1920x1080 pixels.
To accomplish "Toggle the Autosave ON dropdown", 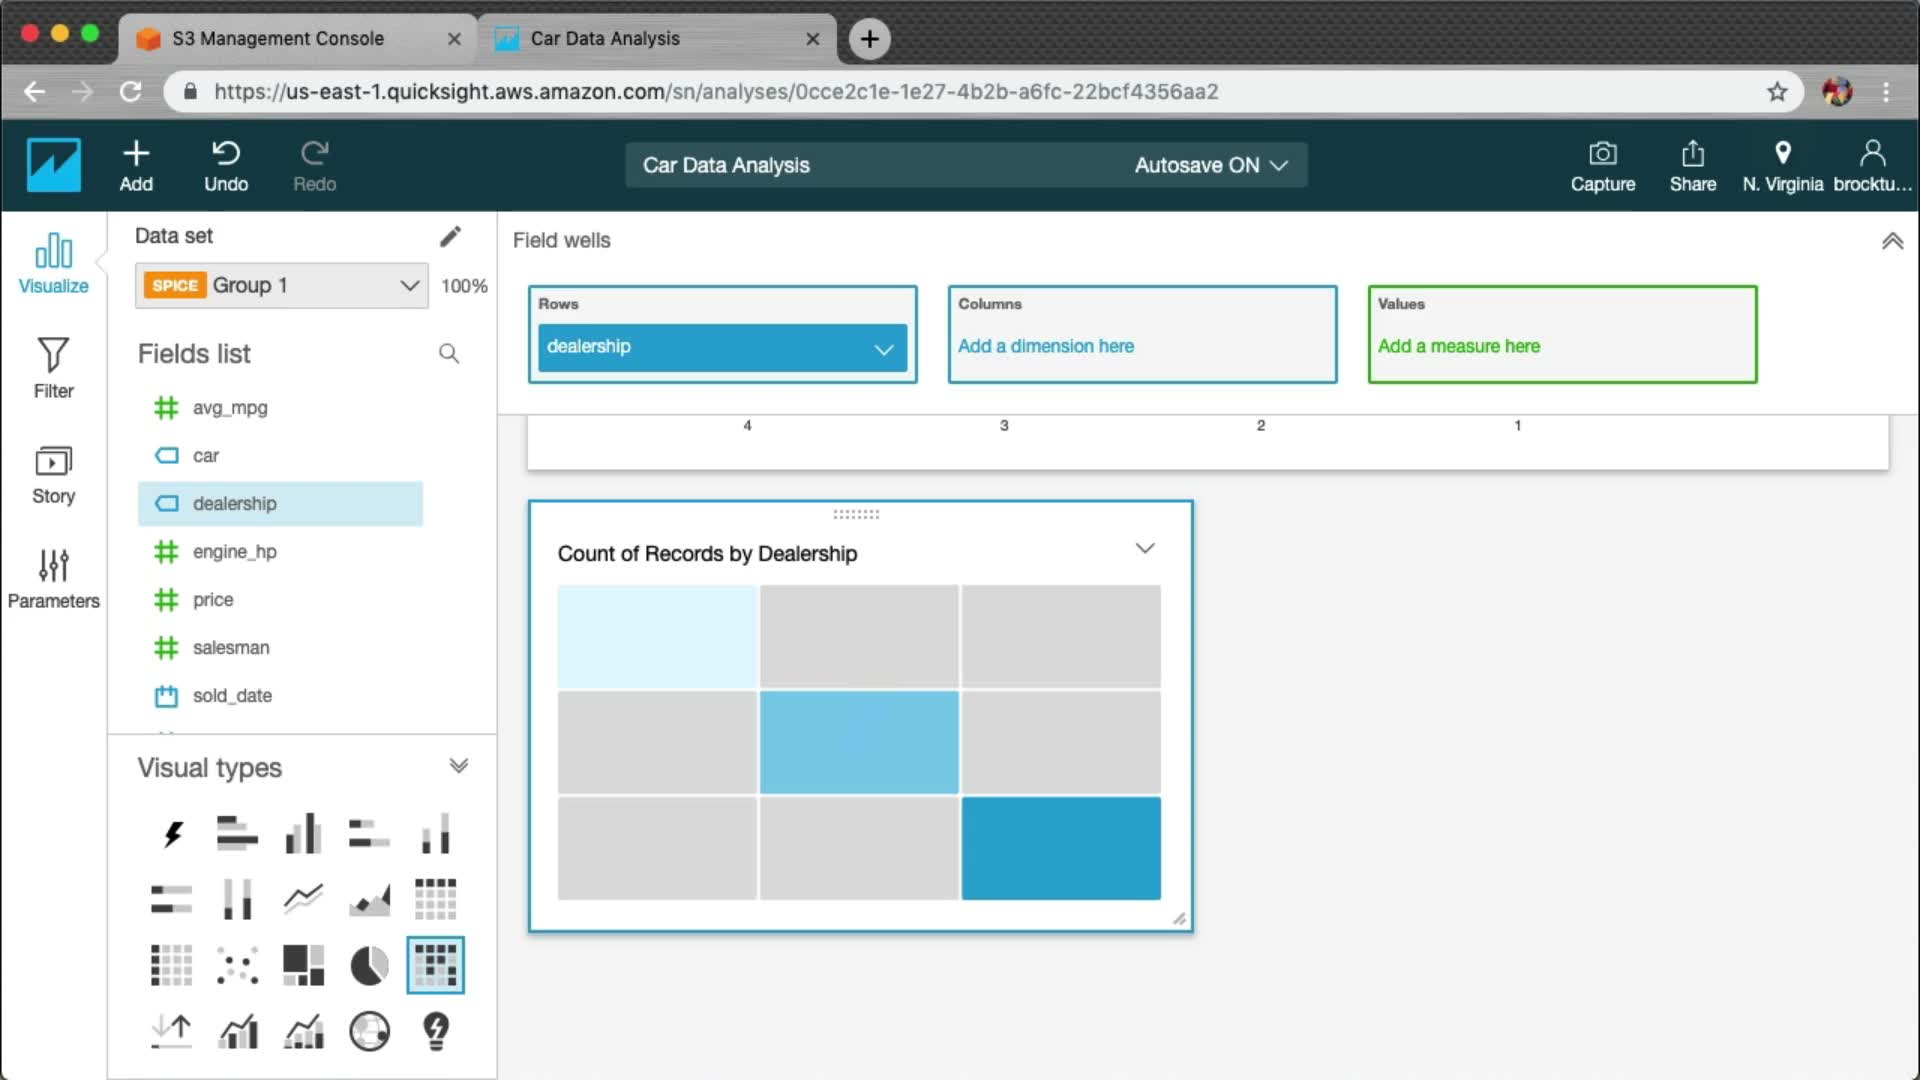I will click(1210, 165).
